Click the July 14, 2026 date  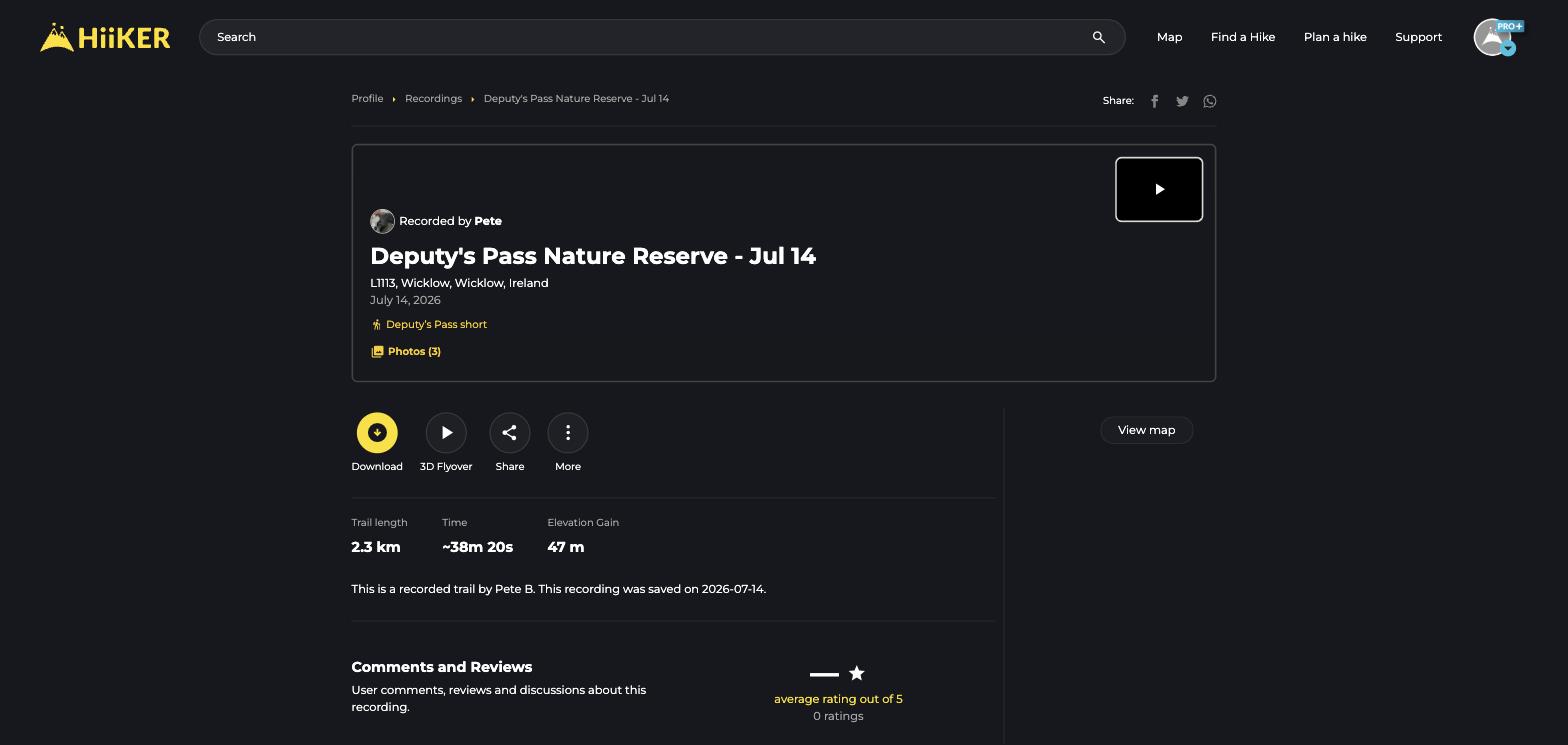click(x=405, y=300)
